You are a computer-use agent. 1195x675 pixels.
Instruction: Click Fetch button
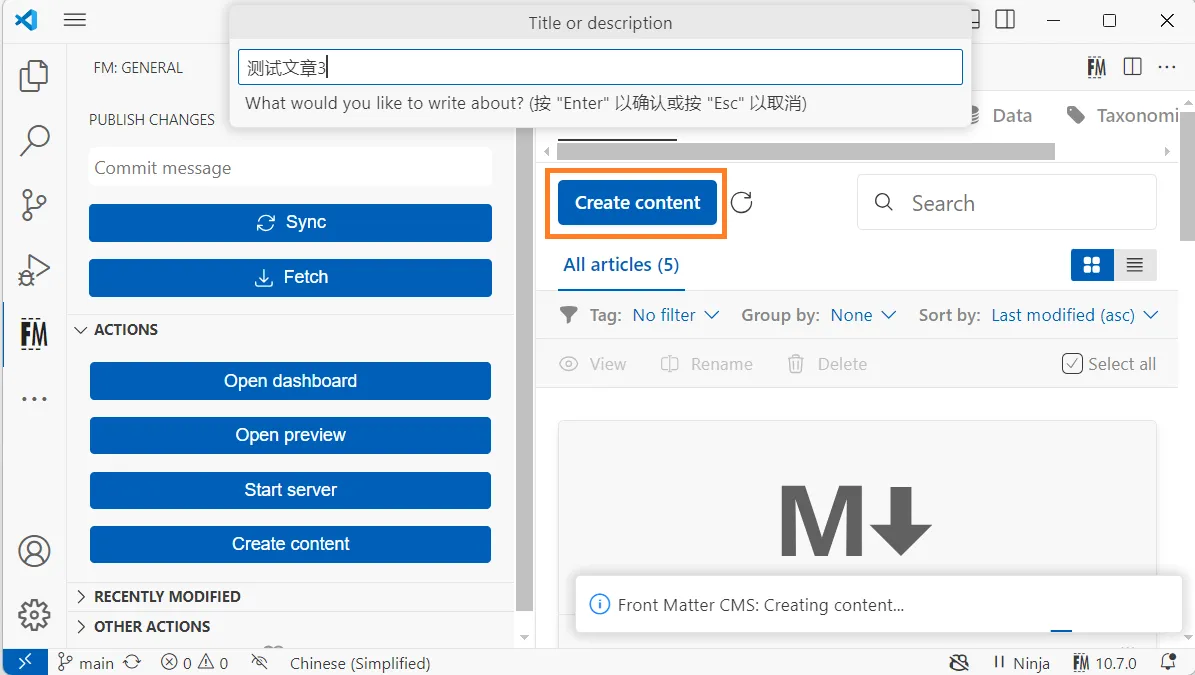pos(290,277)
